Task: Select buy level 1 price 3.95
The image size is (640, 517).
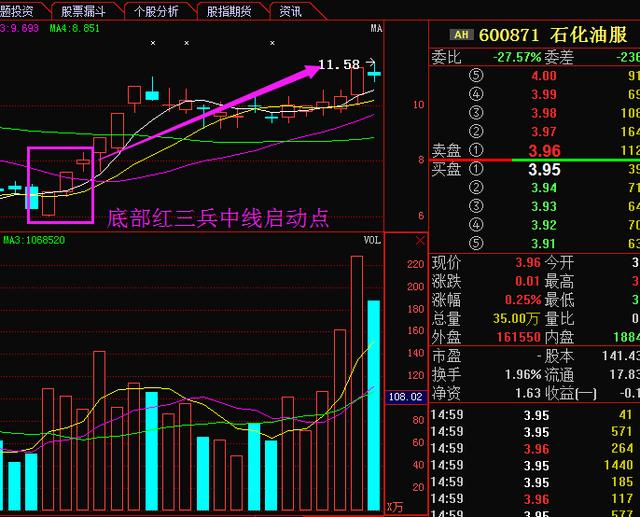Action: [x=544, y=169]
